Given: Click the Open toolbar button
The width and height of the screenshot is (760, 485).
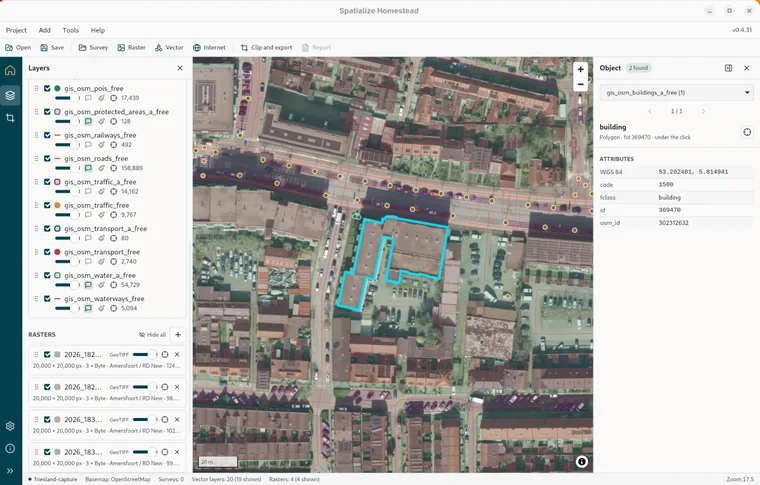Looking at the screenshot, I should point(18,47).
